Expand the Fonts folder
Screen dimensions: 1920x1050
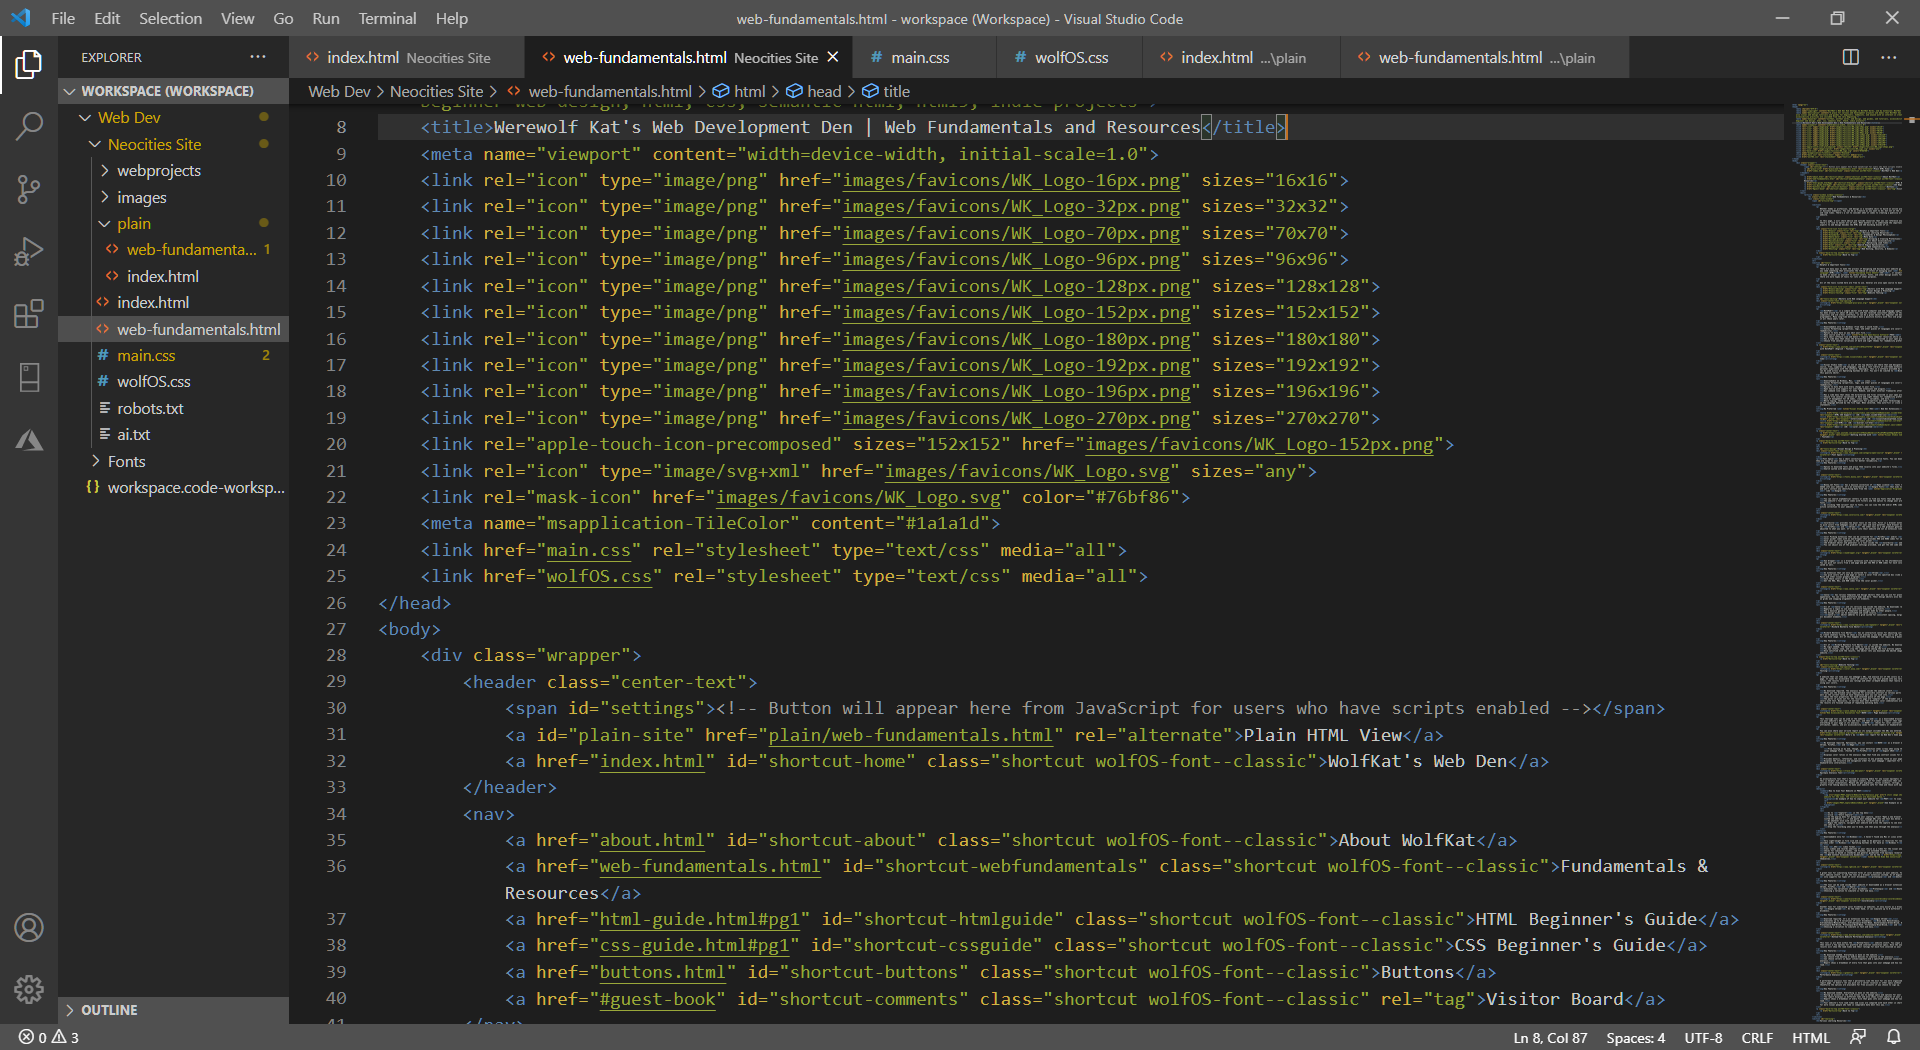tap(126, 460)
